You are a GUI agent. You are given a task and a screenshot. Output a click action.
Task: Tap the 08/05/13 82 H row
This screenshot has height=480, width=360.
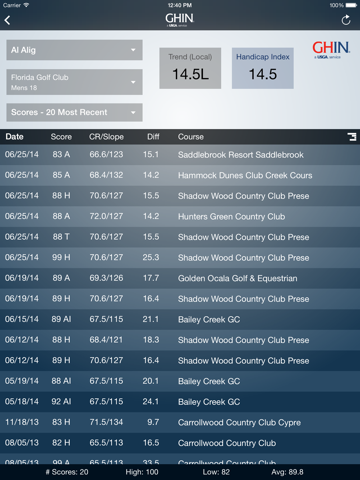point(180,443)
